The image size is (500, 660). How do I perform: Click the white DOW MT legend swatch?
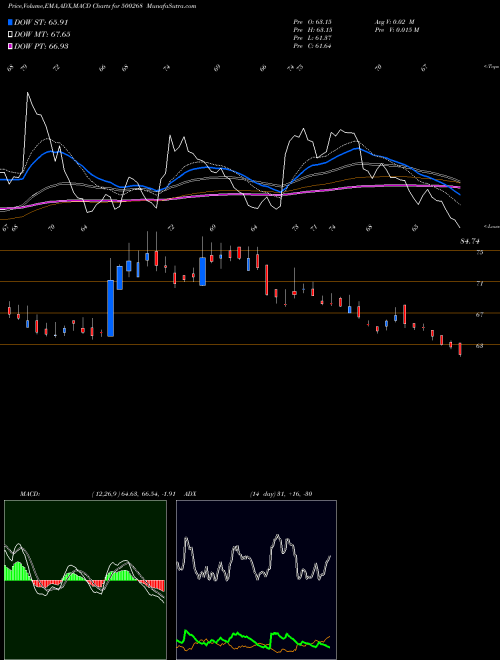pos(11,35)
